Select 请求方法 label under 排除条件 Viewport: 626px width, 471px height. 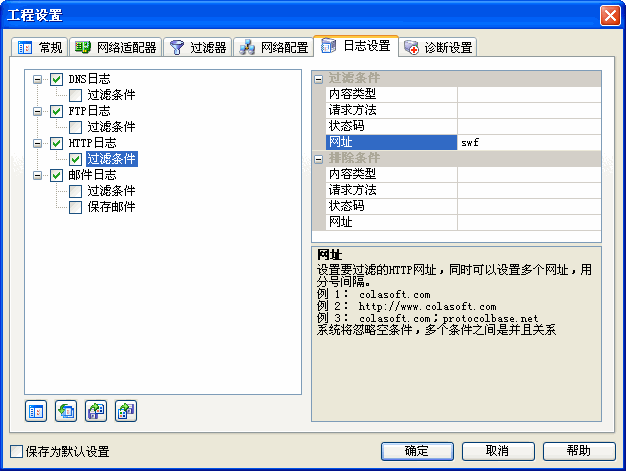tap(352, 190)
